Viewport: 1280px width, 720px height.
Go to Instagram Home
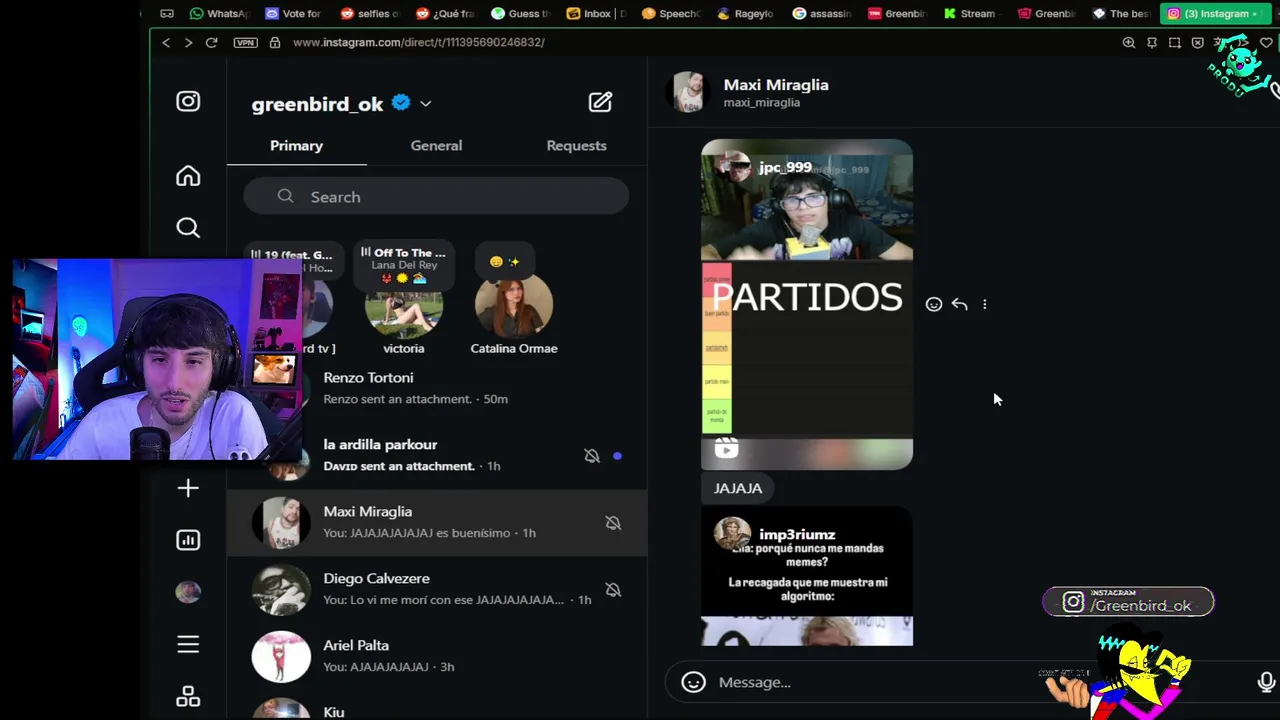pyautogui.click(x=188, y=176)
